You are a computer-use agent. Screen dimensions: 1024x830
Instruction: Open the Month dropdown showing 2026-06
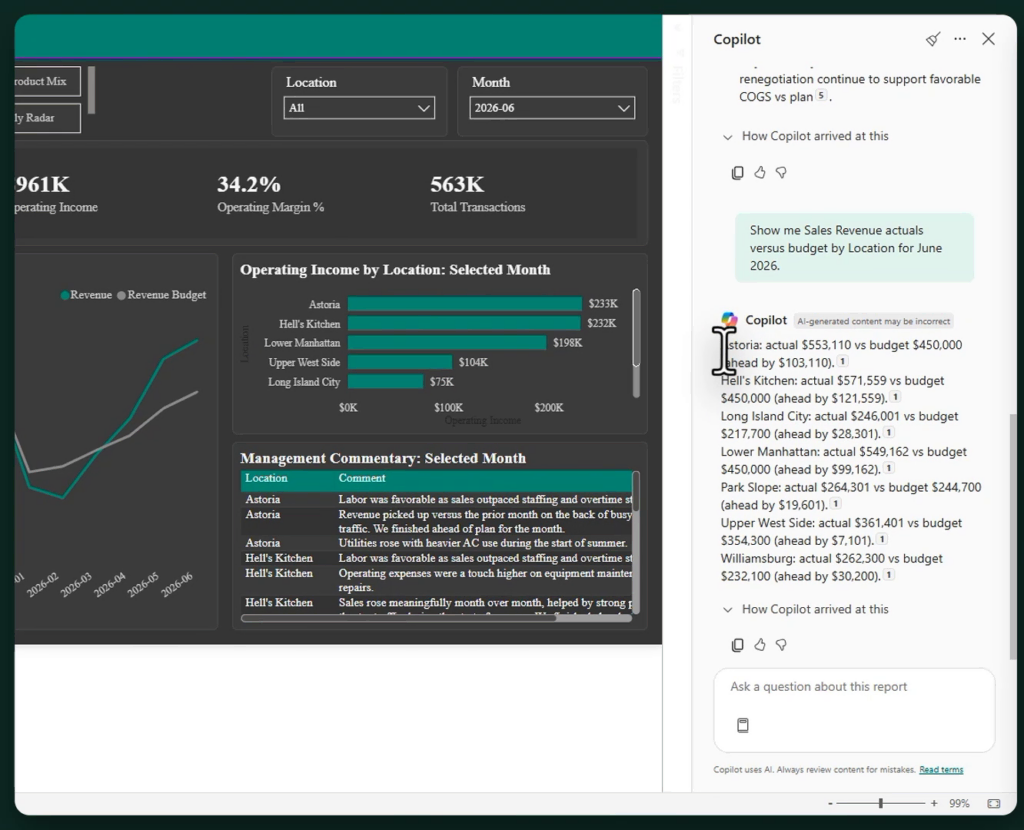pos(552,108)
